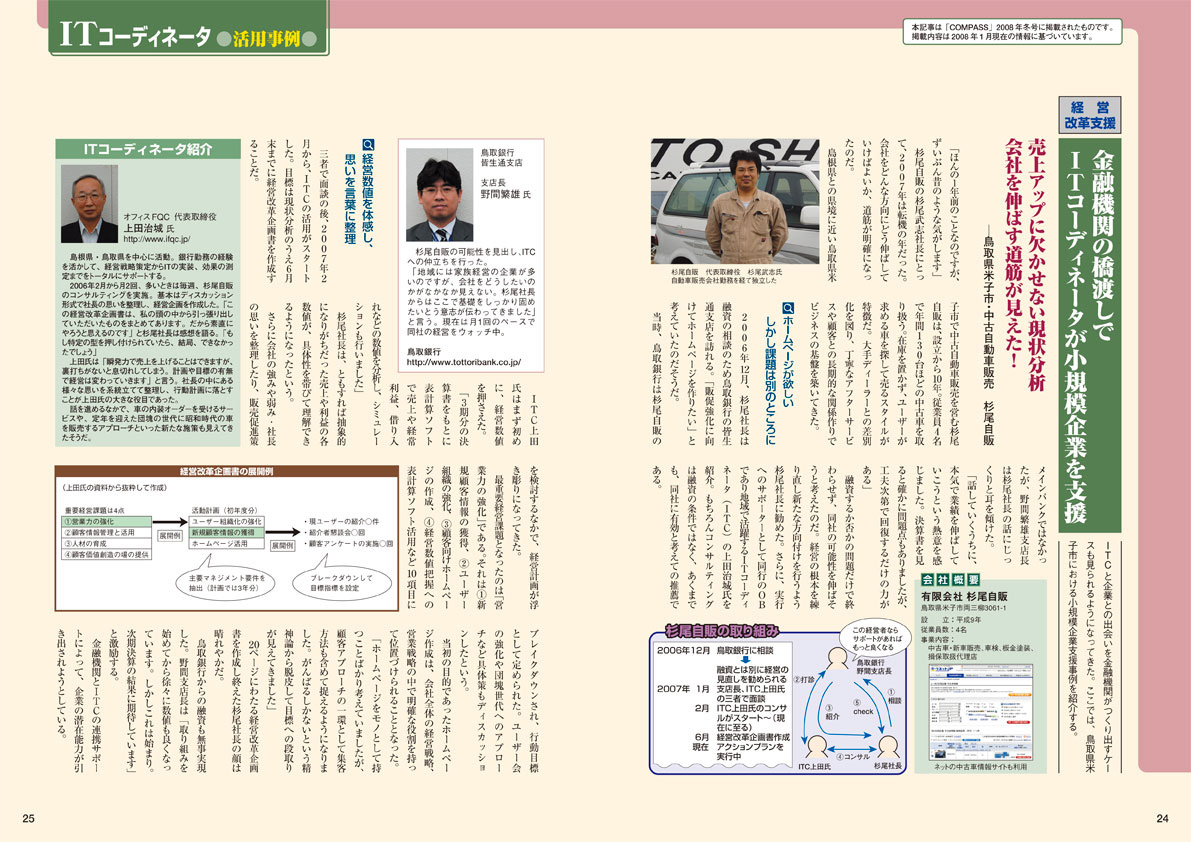Click the オフィスFQC 代表取締役 title line

pyautogui.click(x=169, y=217)
